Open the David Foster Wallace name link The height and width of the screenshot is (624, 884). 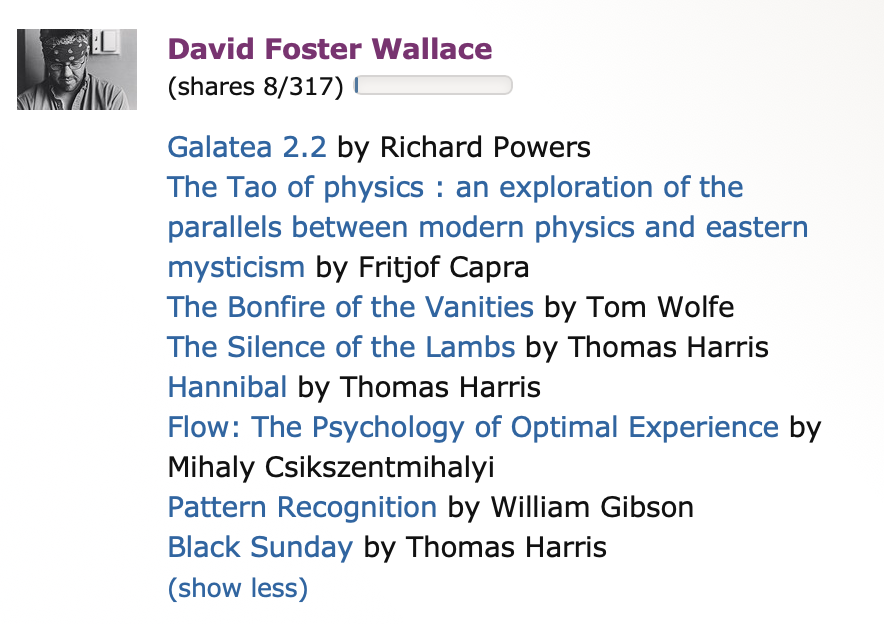(330, 49)
